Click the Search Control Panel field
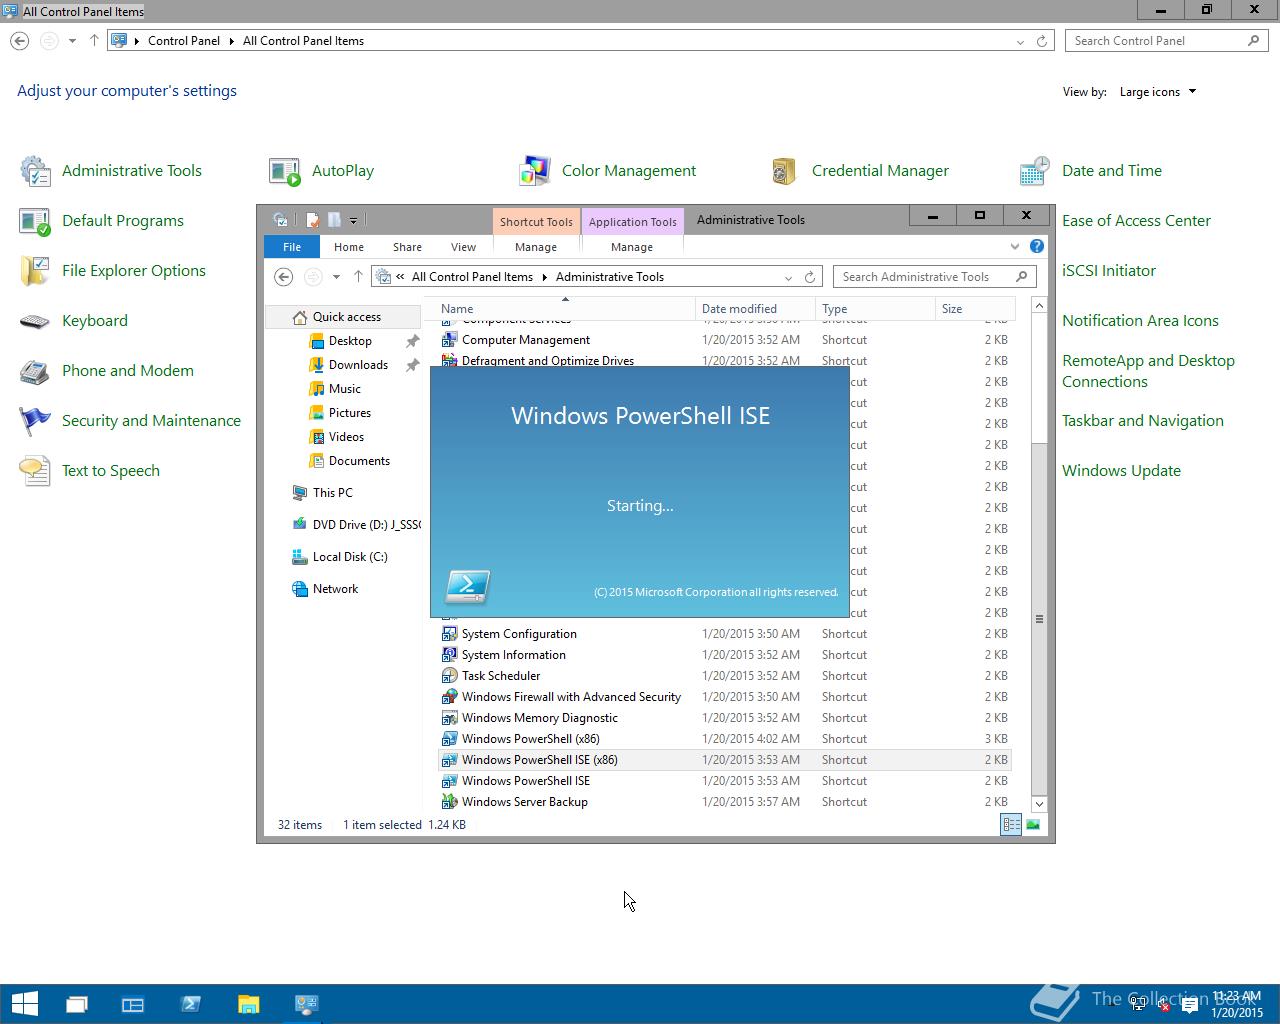1280x1024 pixels. (x=1166, y=41)
